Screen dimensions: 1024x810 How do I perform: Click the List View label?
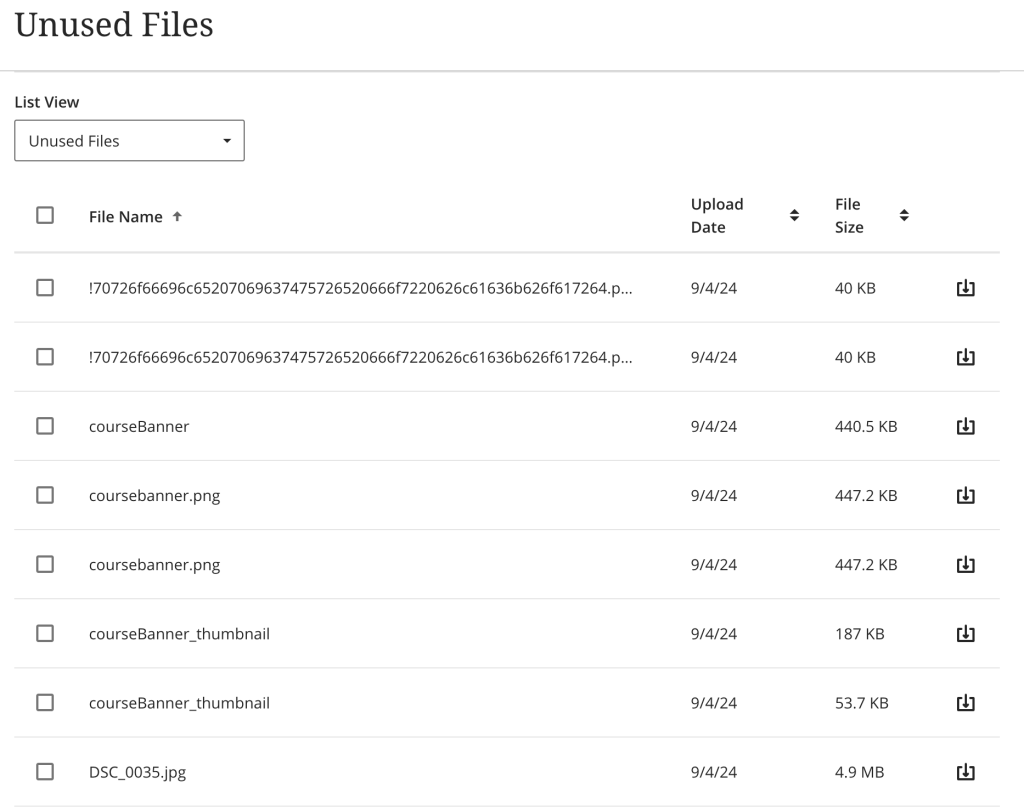click(x=47, y=102)
